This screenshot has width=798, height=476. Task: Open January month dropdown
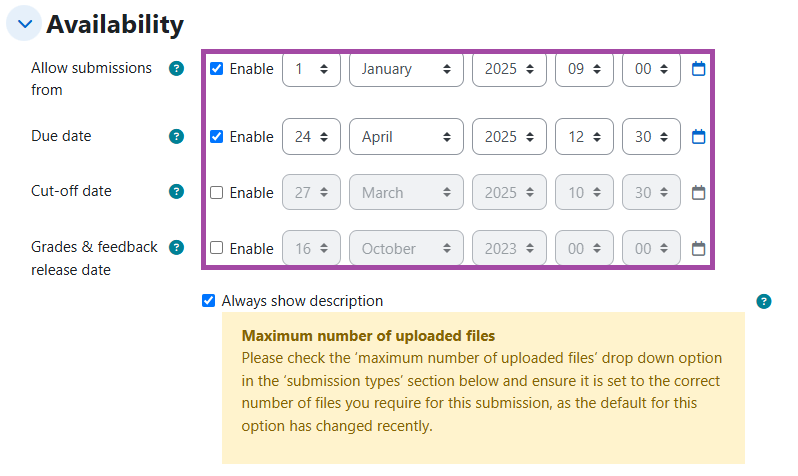pyautogui.click(x=406, y=69)
